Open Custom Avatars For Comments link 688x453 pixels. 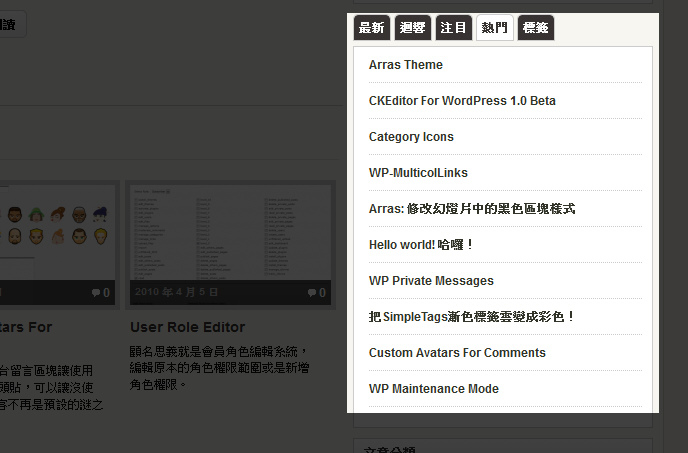(x=457, y=353)
